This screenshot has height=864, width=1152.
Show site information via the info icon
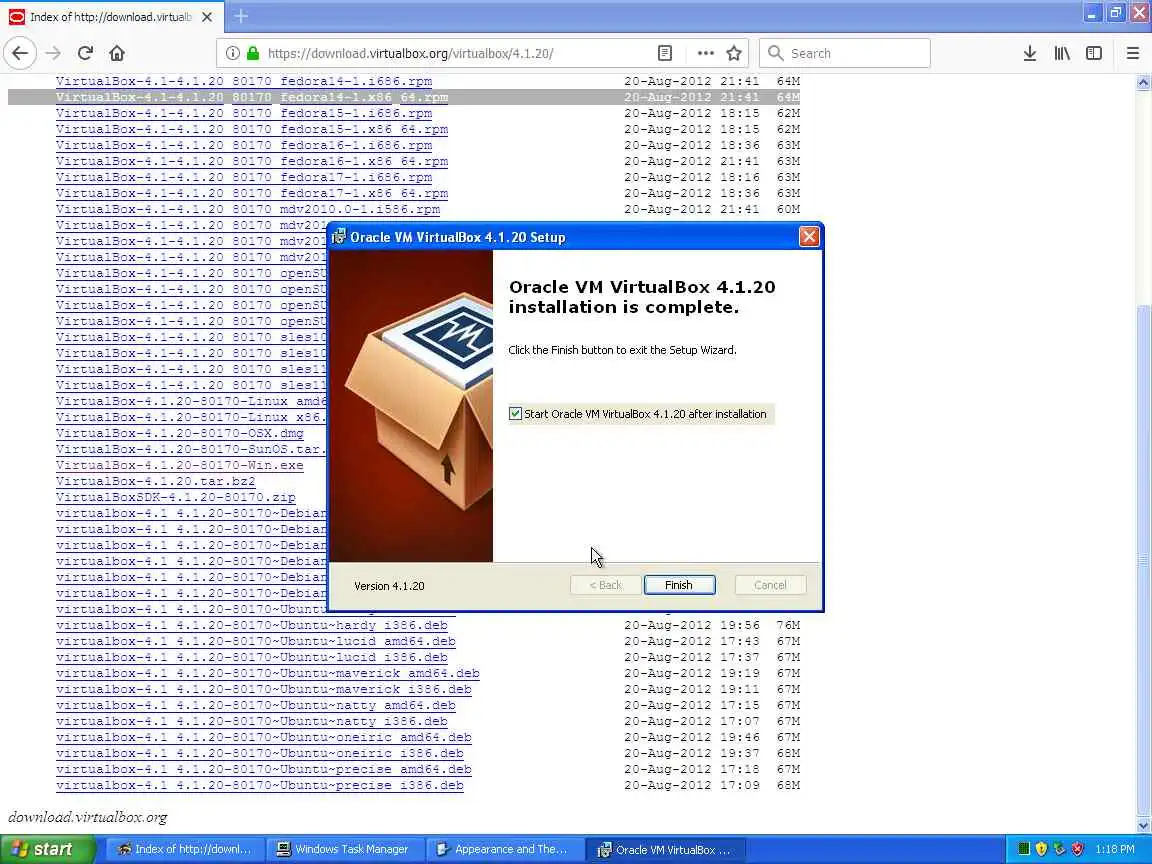232,53
